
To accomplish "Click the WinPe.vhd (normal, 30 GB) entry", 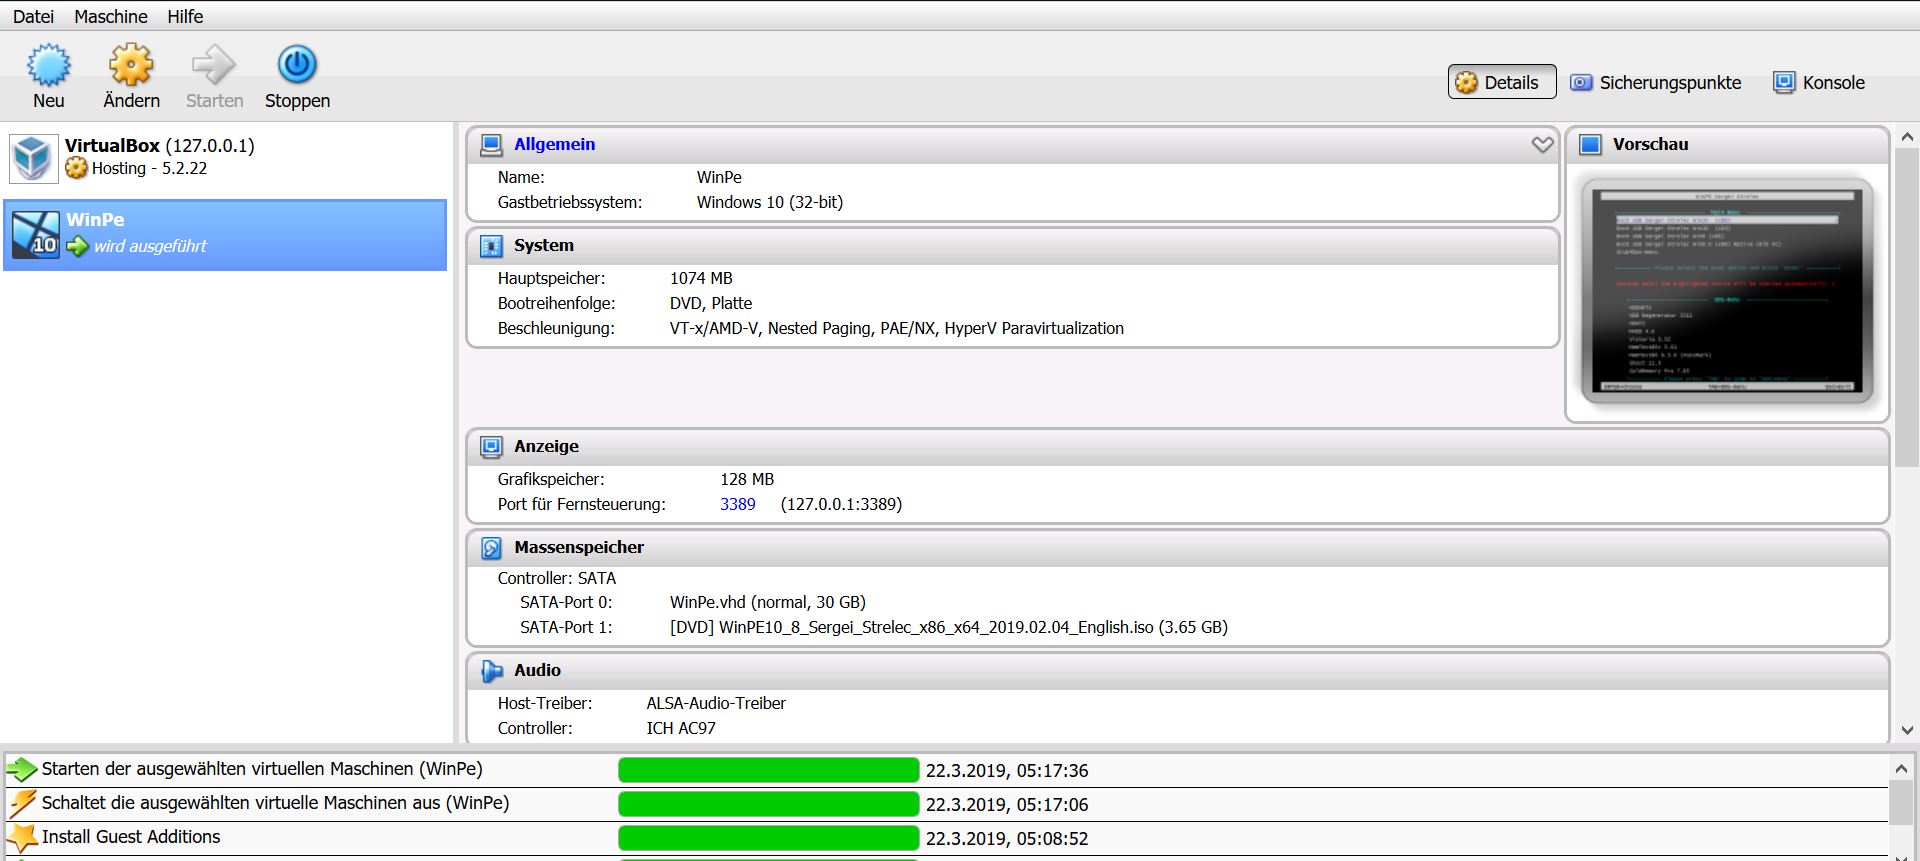I will pos(768,602).
